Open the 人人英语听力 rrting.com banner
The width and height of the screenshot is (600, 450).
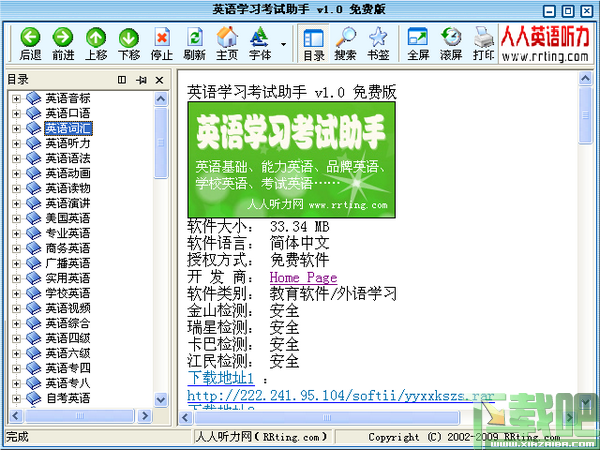click(x=545, y=44)
